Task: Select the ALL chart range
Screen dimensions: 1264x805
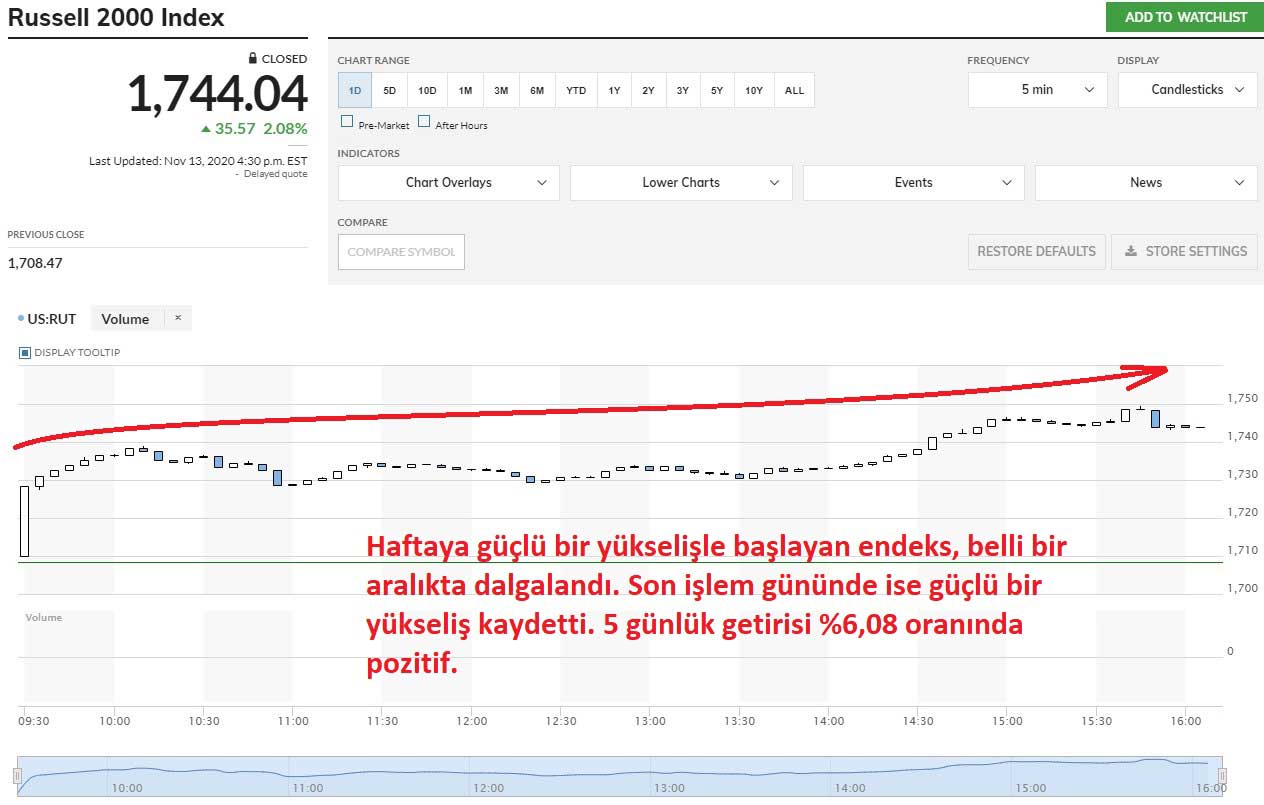Action: click(x=794, y=90)
